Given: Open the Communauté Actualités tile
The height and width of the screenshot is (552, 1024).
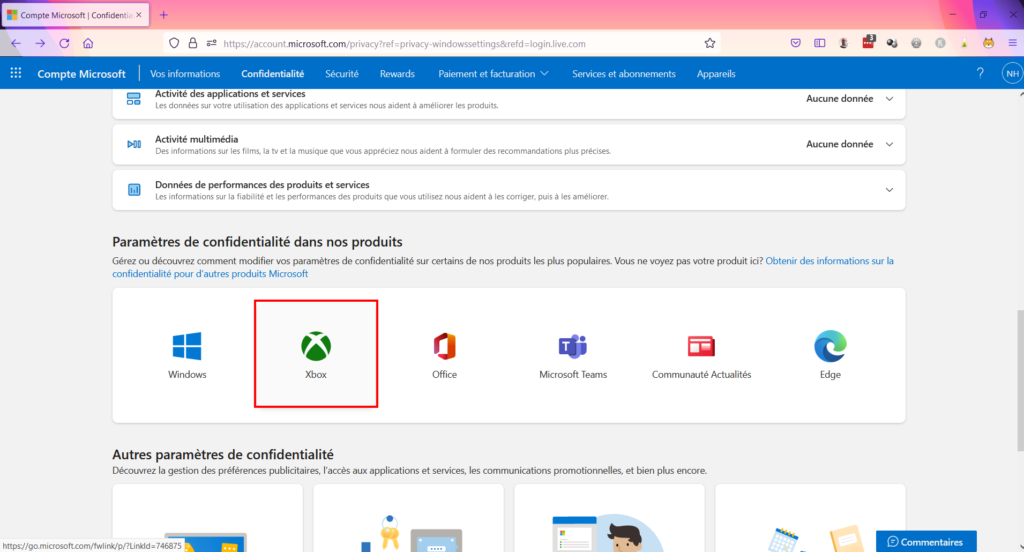Looking at the screenshot, I should click(701, 353).
